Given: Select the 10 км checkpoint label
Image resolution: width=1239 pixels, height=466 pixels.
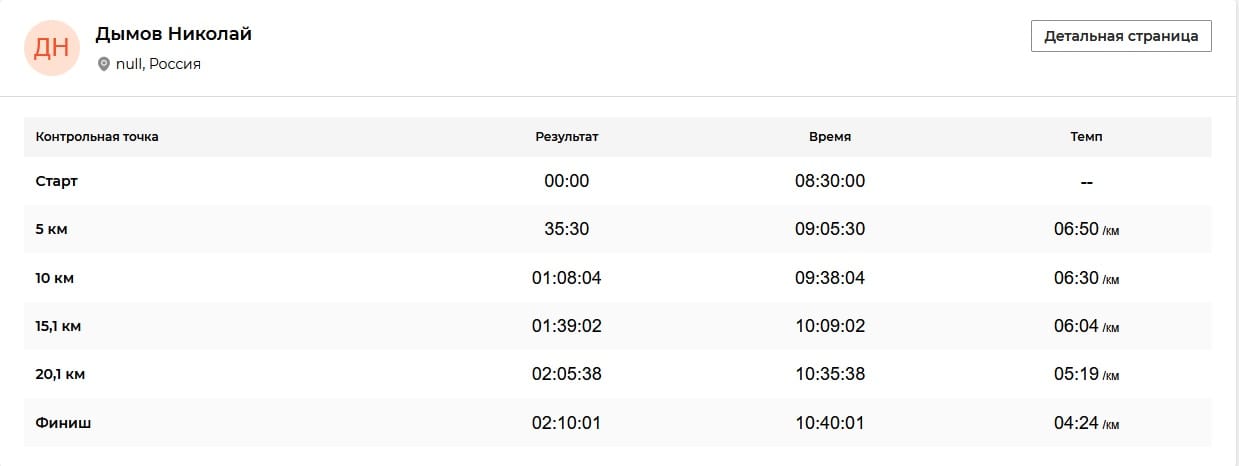Looking at the screenshot, I should (x=55, y=278).
